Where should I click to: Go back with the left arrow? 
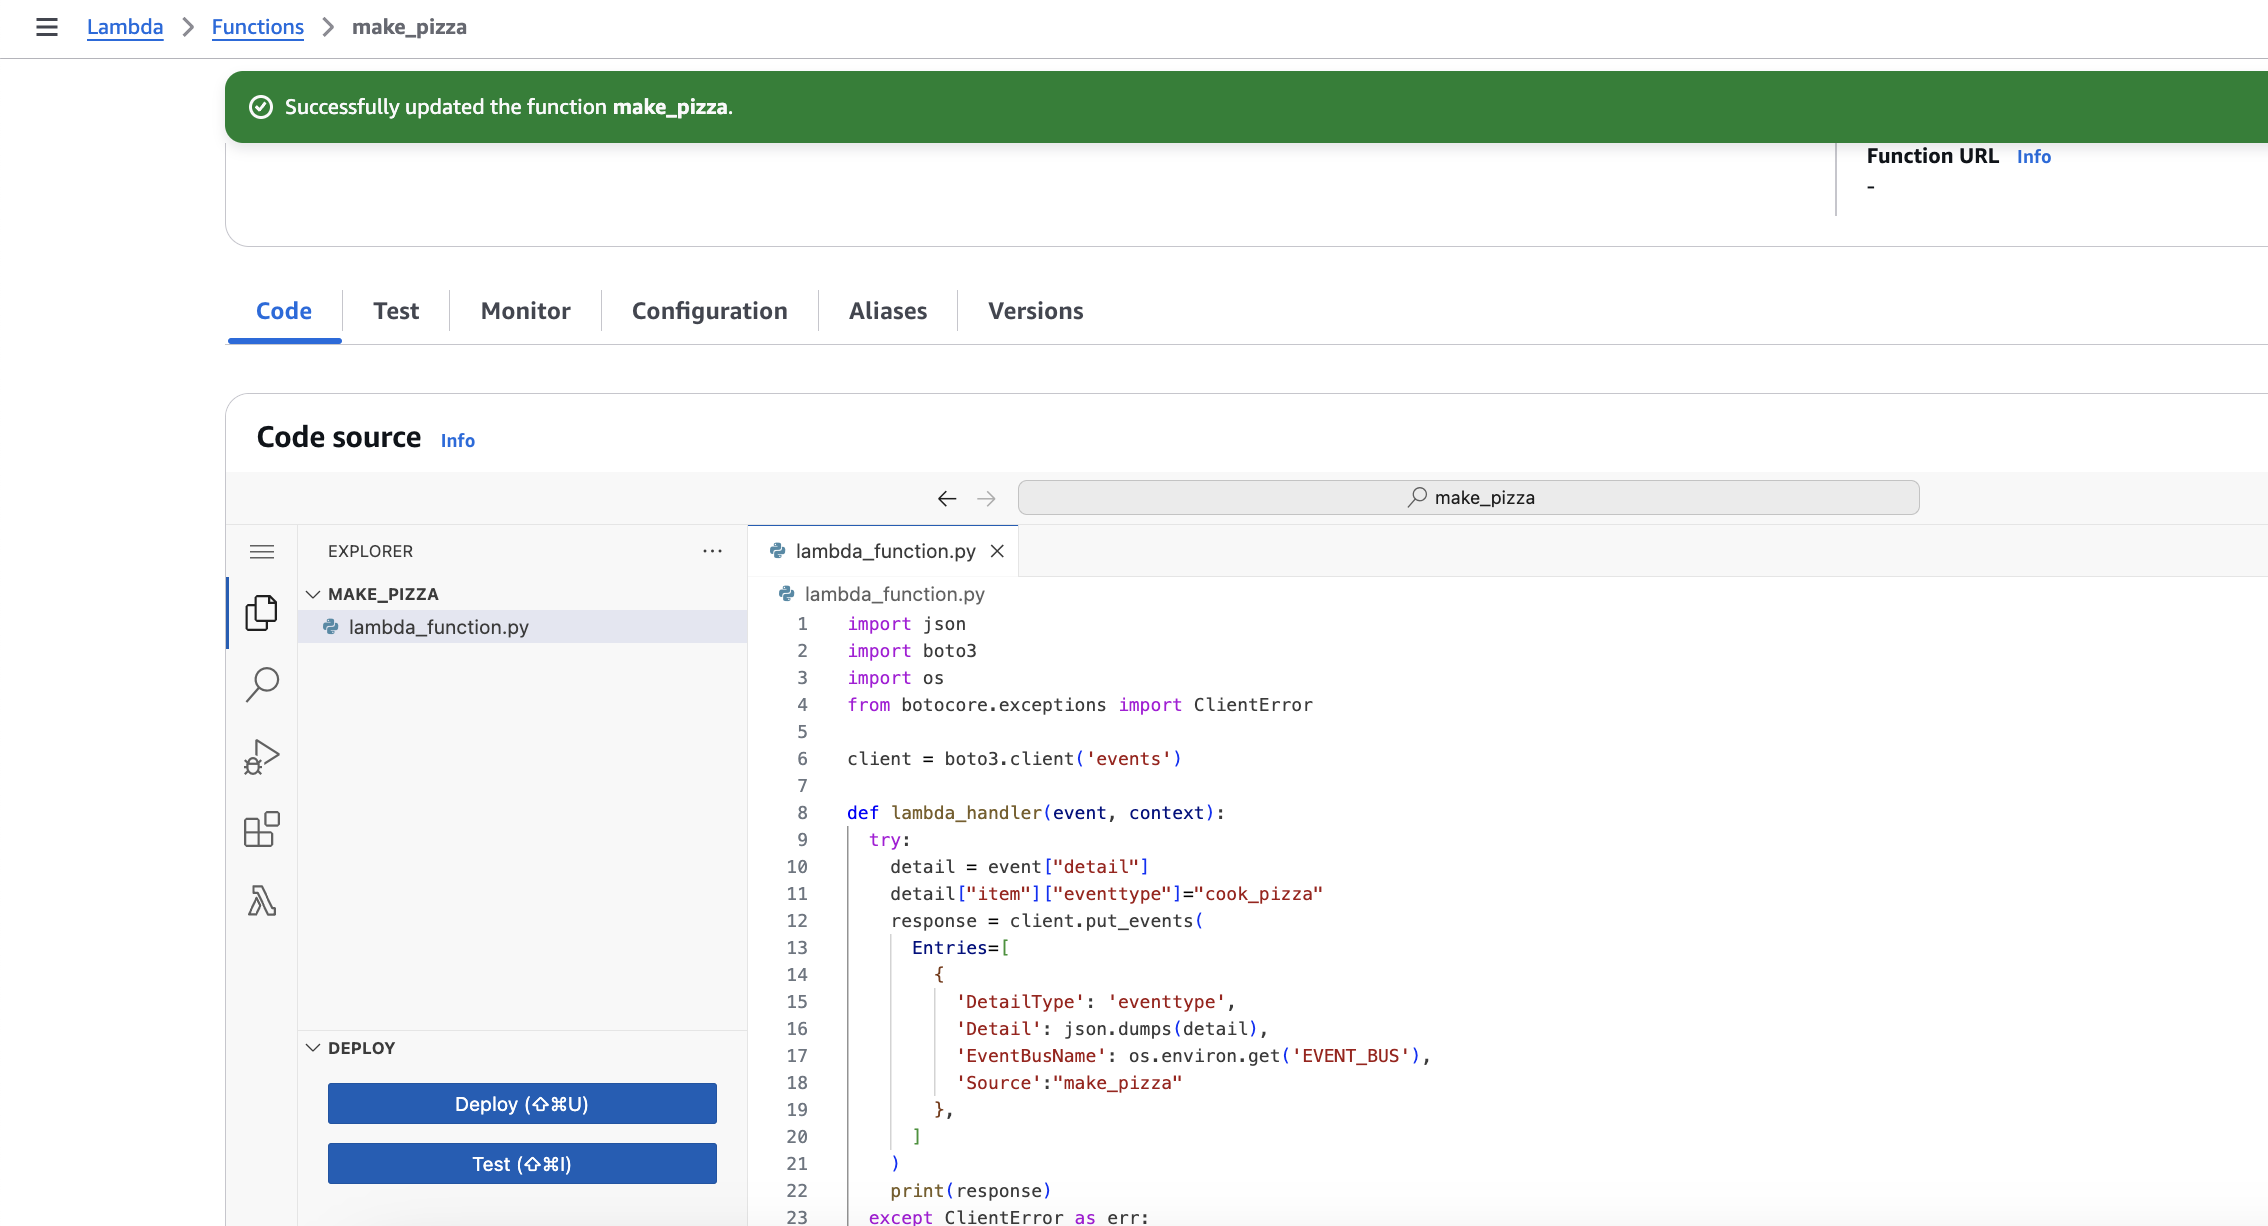(x=947, y=498)
